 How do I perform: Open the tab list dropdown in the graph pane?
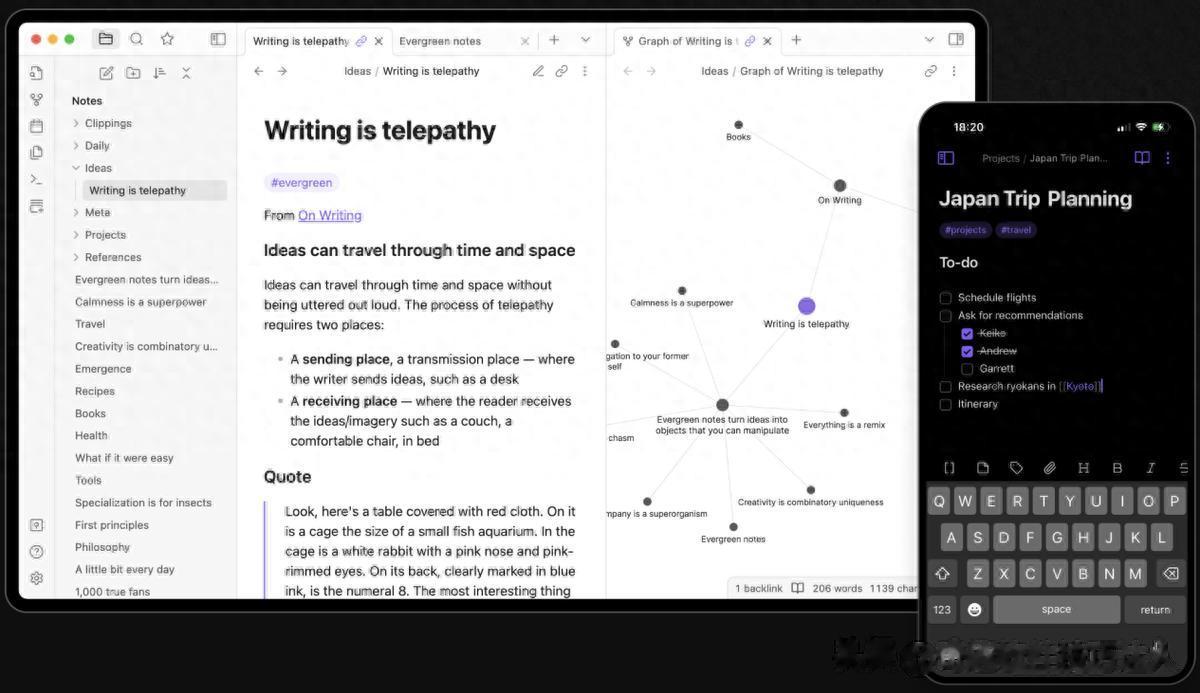(x=929, y=40)
